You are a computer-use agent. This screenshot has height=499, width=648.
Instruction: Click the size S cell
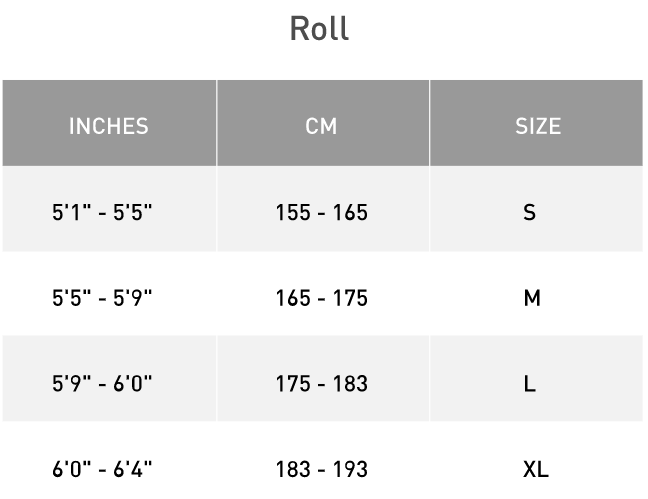[x=530, y=212]
